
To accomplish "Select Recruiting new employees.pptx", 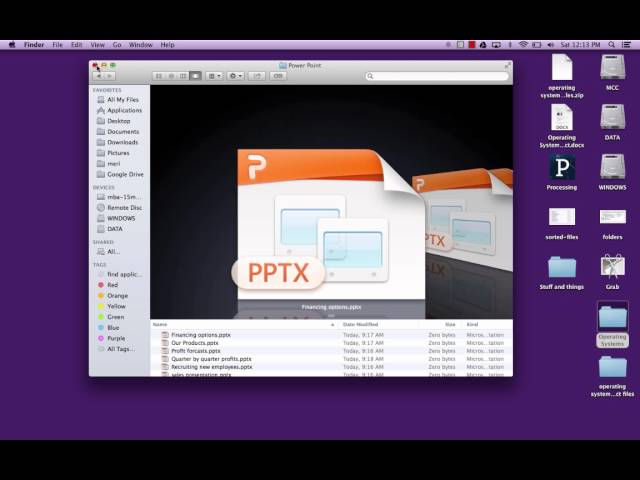I will click(331, 367).
